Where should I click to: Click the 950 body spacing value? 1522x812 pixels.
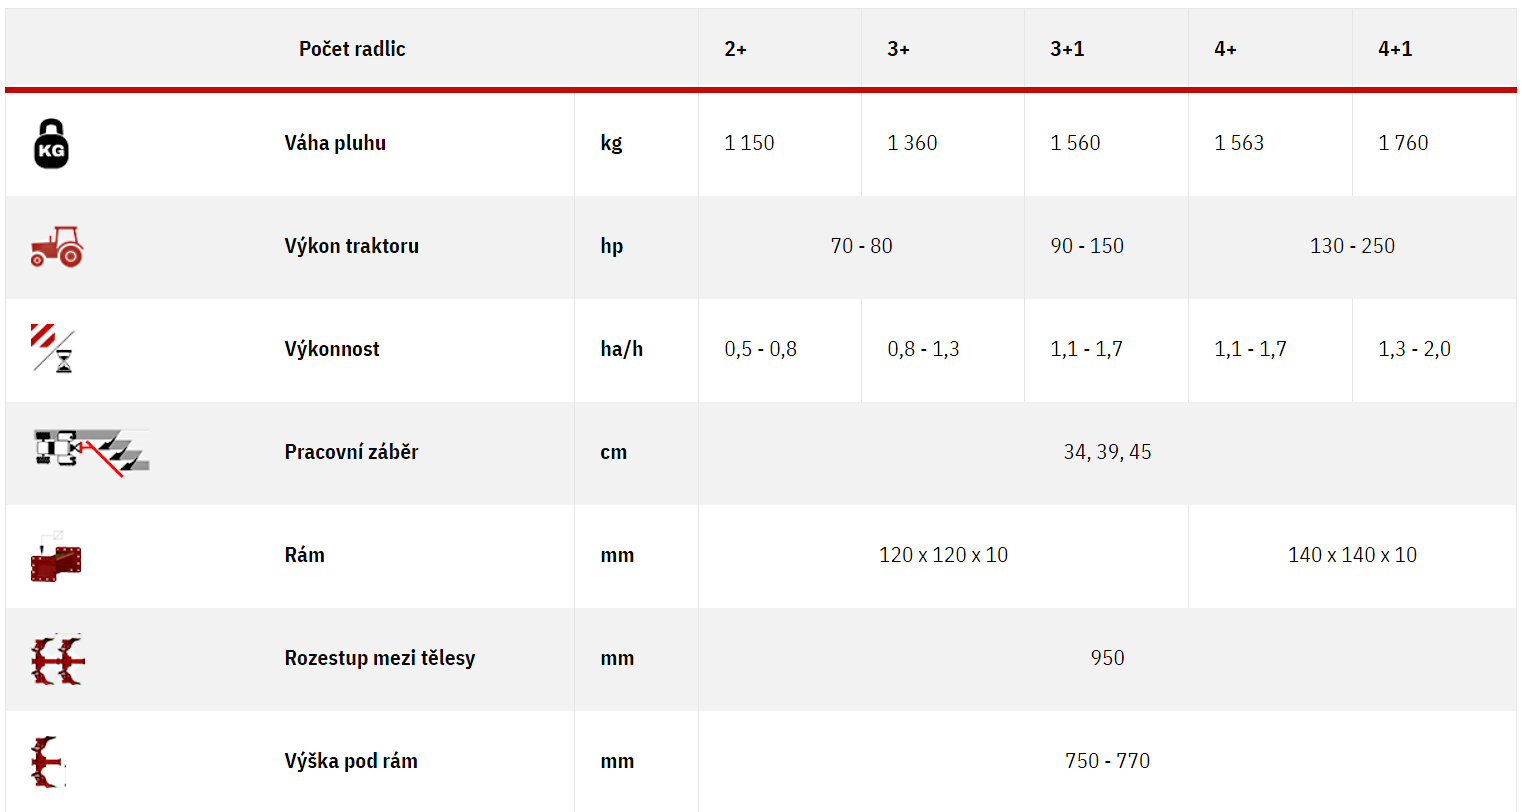[x=1107, y=658]
